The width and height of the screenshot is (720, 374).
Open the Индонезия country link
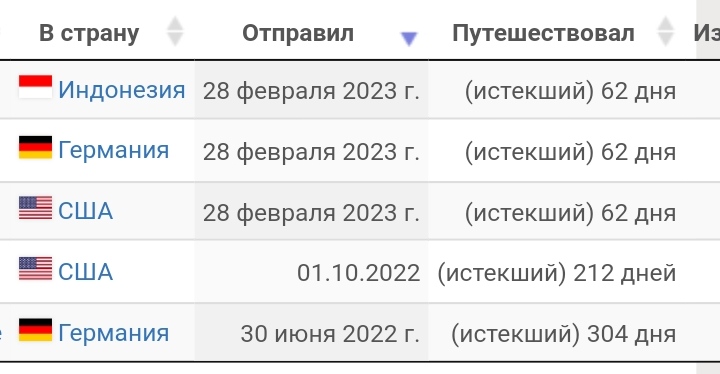coord(122,90)
